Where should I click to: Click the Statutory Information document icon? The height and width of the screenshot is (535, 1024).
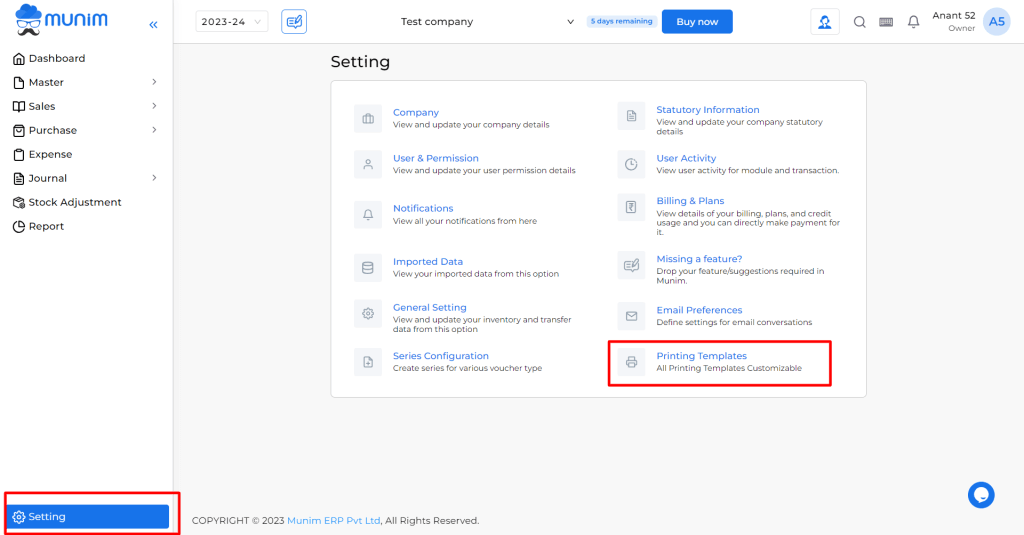632,116
